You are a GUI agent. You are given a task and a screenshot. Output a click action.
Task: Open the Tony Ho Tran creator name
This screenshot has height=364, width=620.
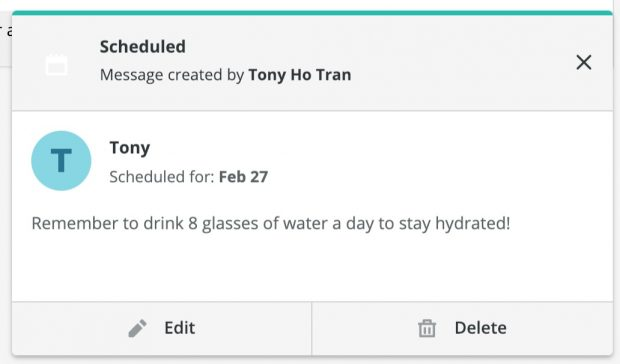tap(300, 75)
